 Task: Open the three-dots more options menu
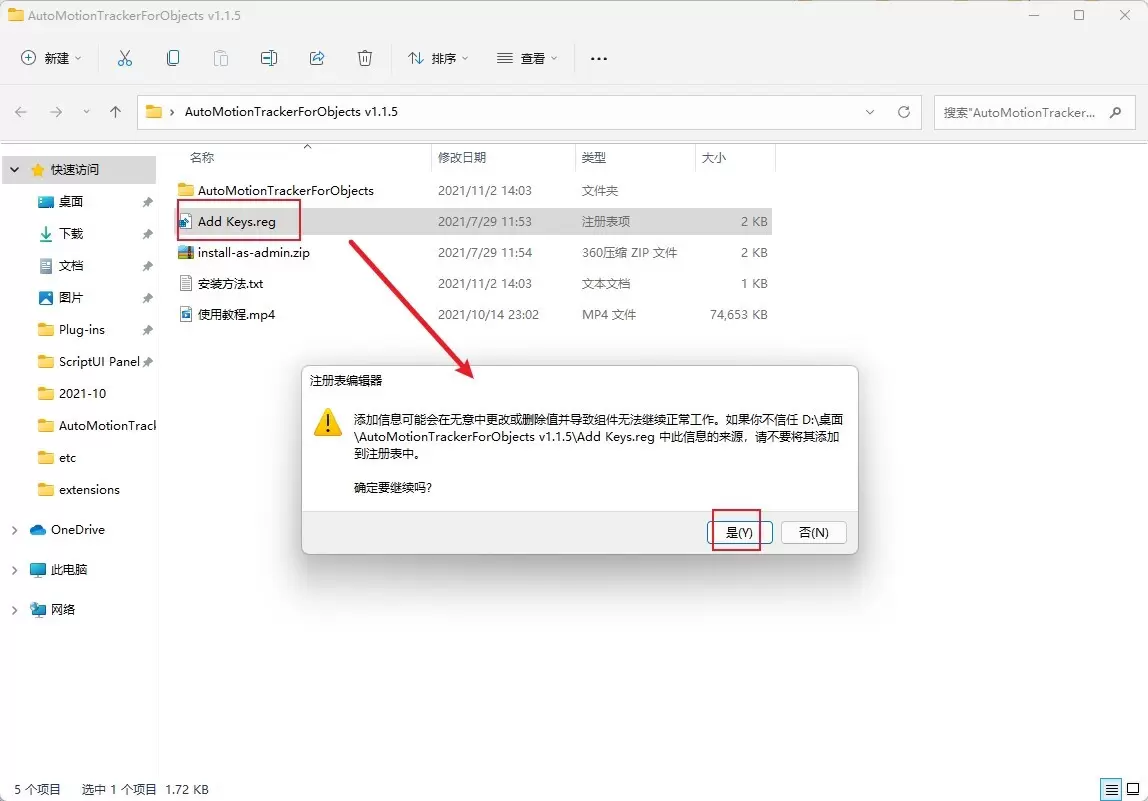(x=599, y=59)
